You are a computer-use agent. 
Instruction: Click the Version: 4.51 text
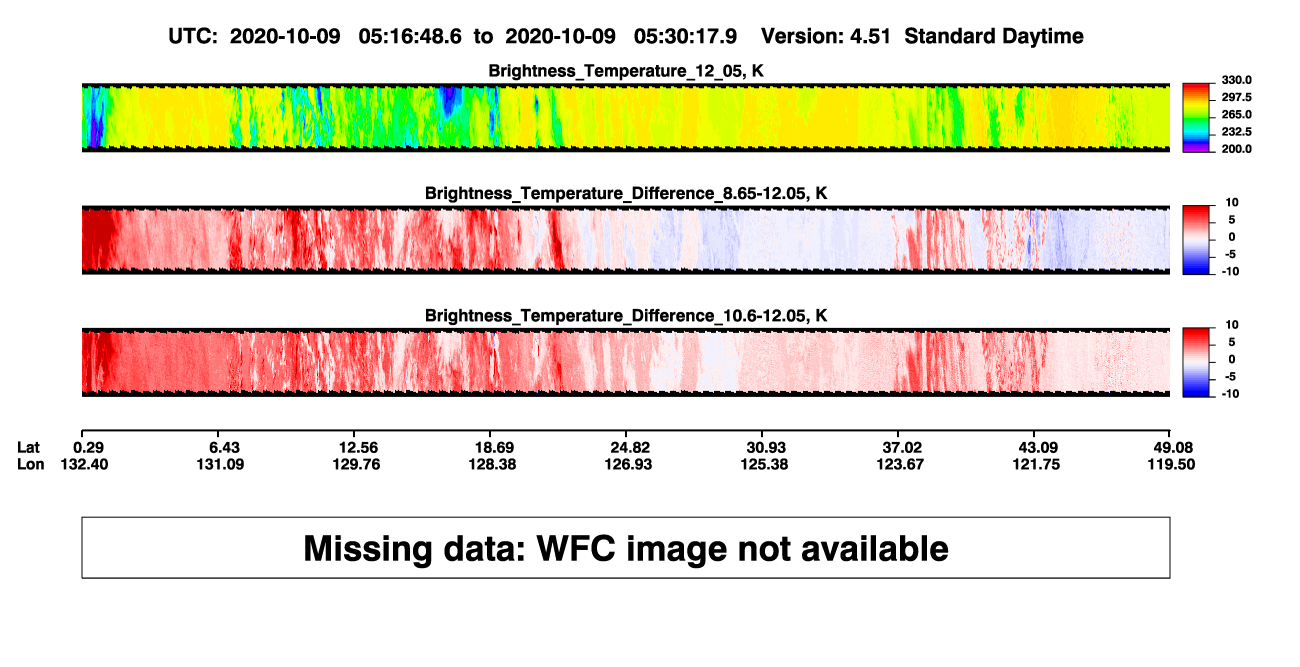pyautogui.click(x=827, y=37)
